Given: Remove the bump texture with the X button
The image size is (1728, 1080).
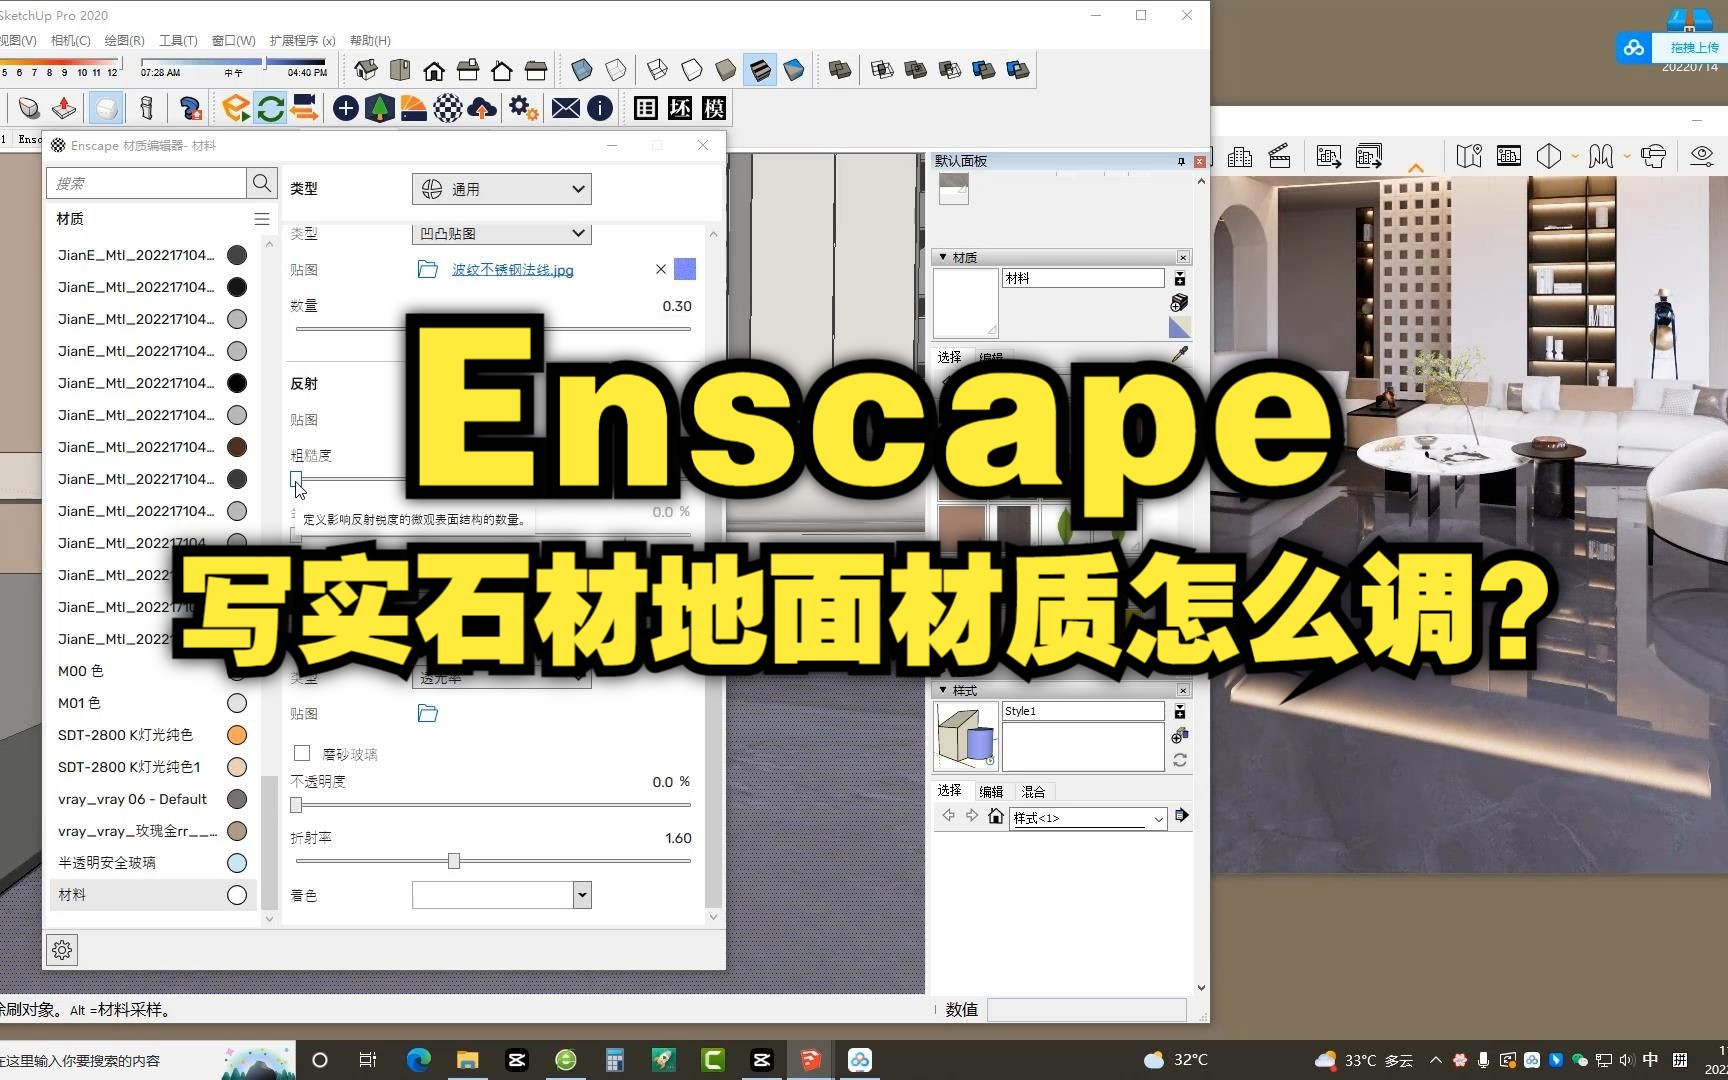Looking at the screenshot, I should click(660, 269).
